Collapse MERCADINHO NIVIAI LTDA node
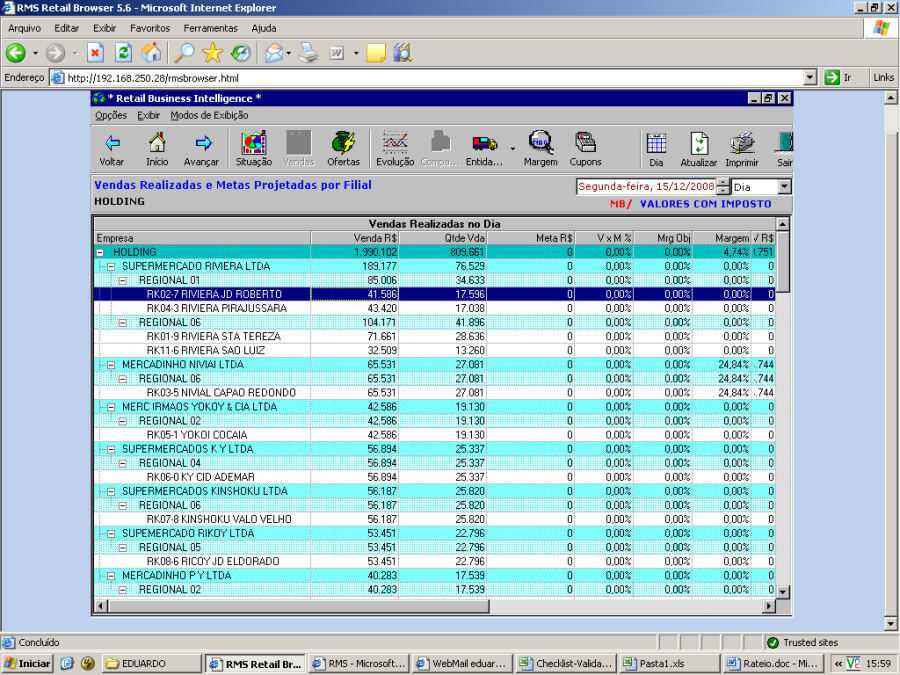The image size is (900, 675). pos(110,365)
